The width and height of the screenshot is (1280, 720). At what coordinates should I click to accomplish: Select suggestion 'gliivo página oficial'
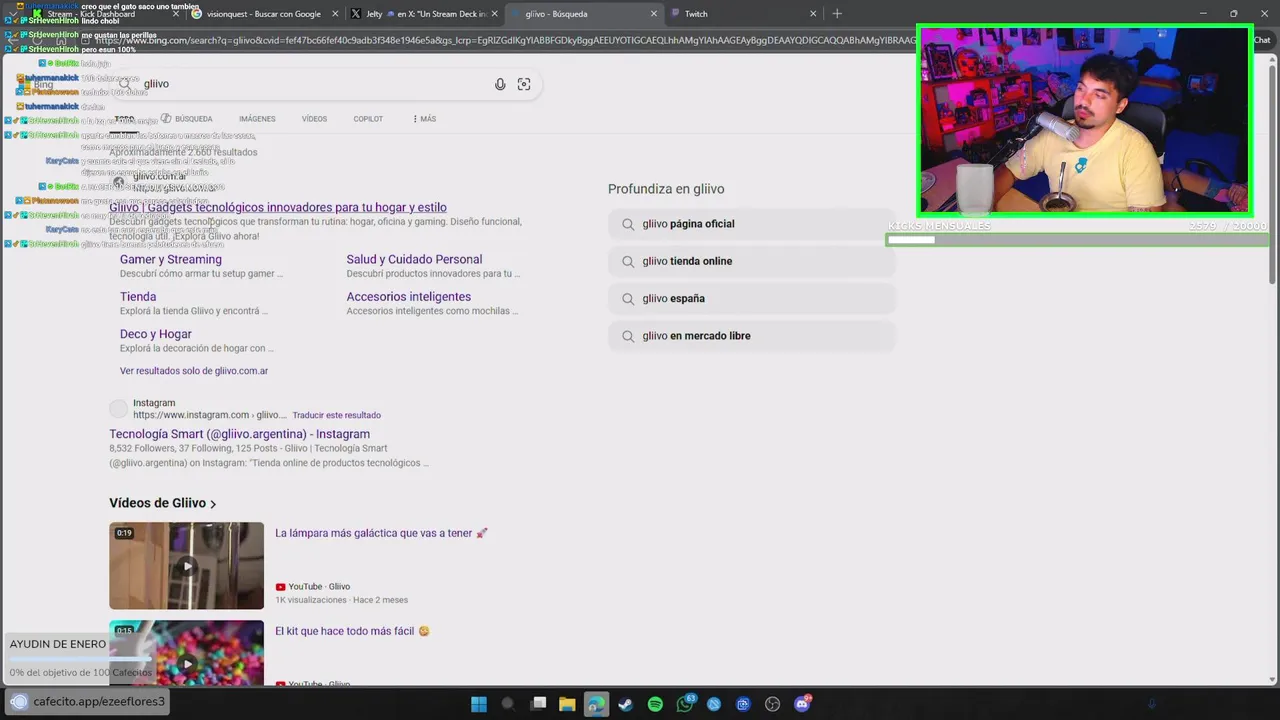point(751,224)
